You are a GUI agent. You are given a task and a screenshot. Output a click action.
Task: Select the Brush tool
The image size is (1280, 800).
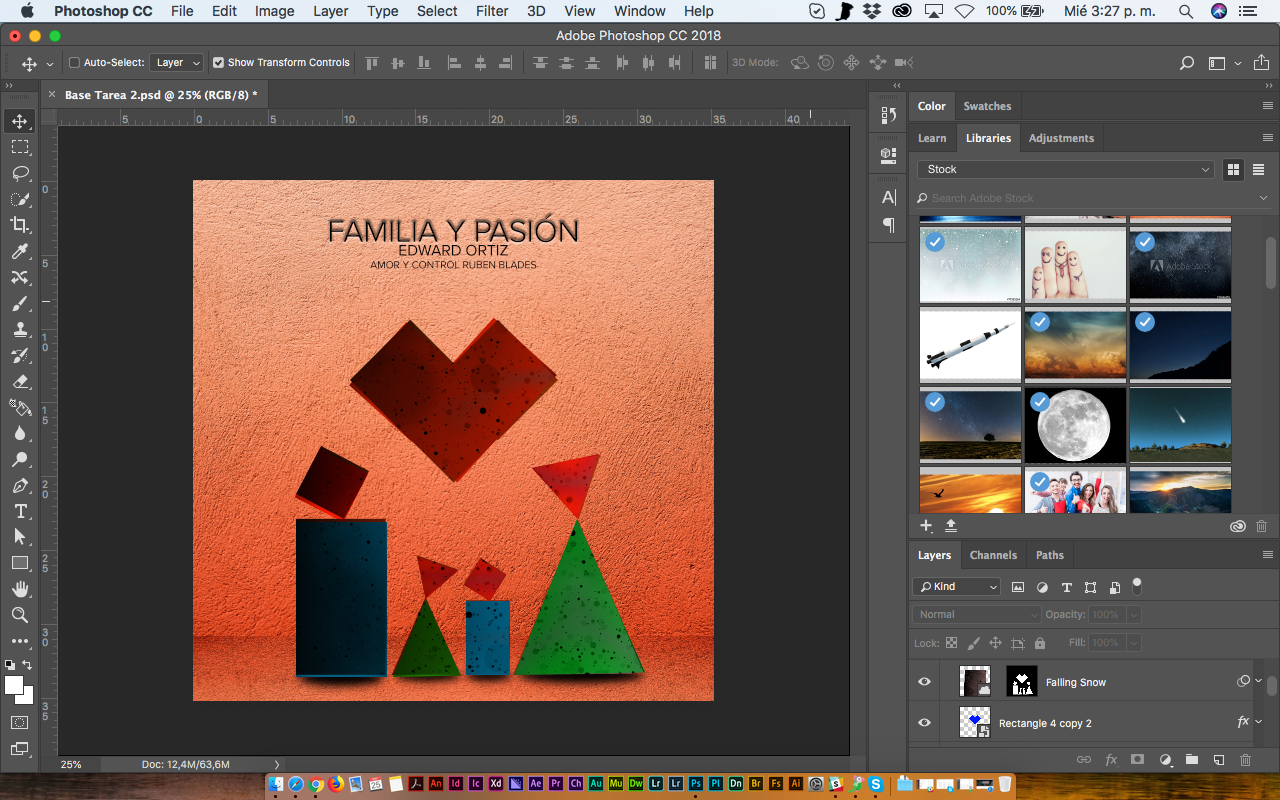20,303
